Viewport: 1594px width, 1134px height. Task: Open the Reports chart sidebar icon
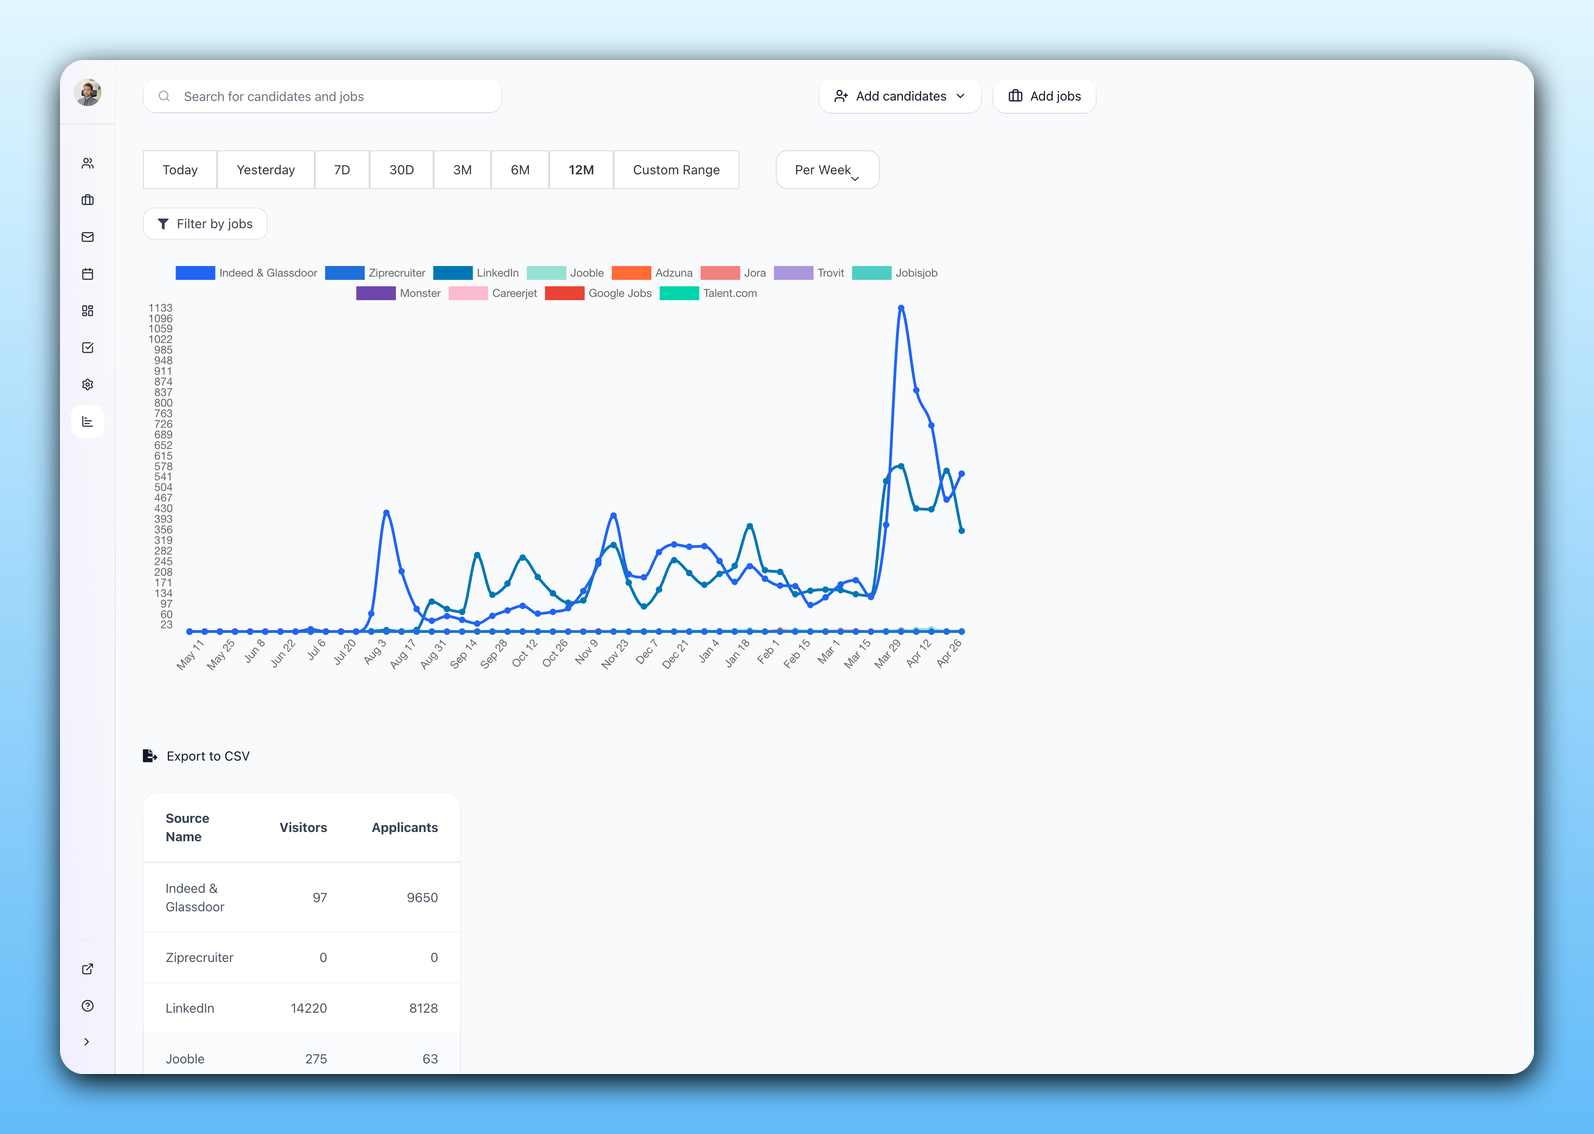click(88, 422)
